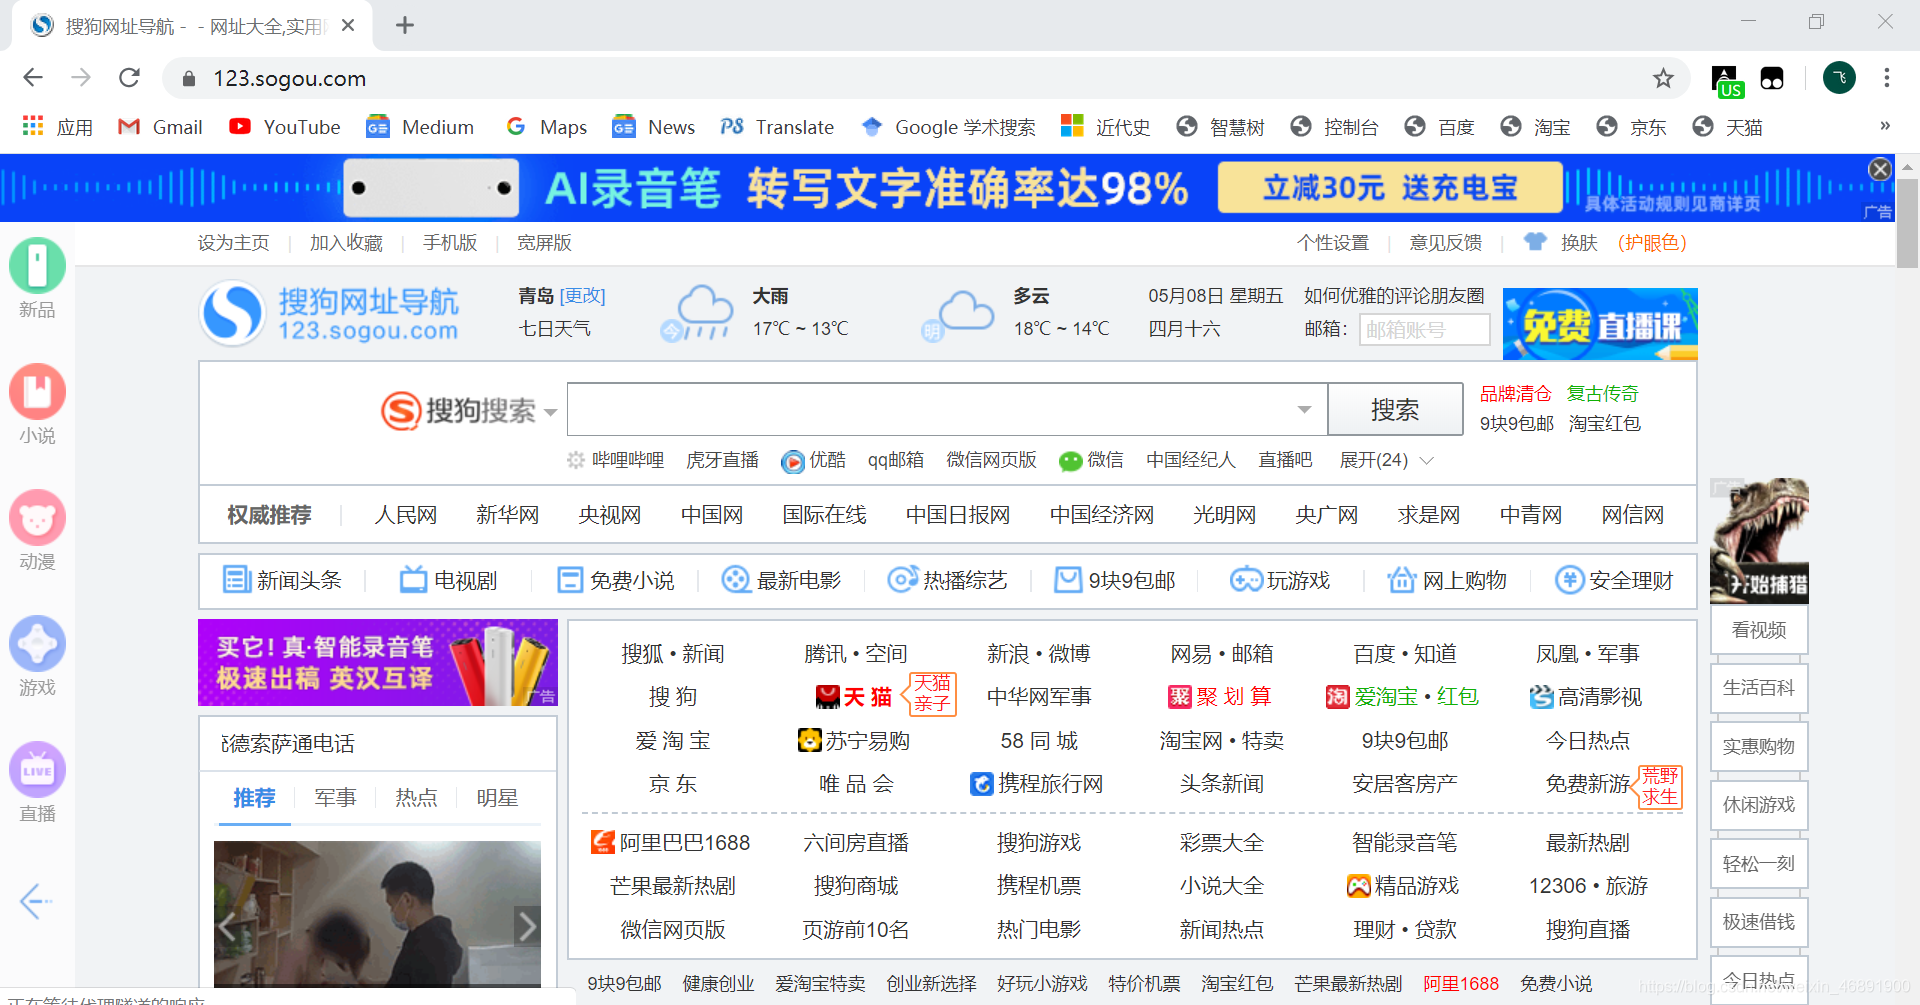Open 玩游戏 quick link
The width and height of the screenshot is (1920, 1005).
coord(1280,580)
